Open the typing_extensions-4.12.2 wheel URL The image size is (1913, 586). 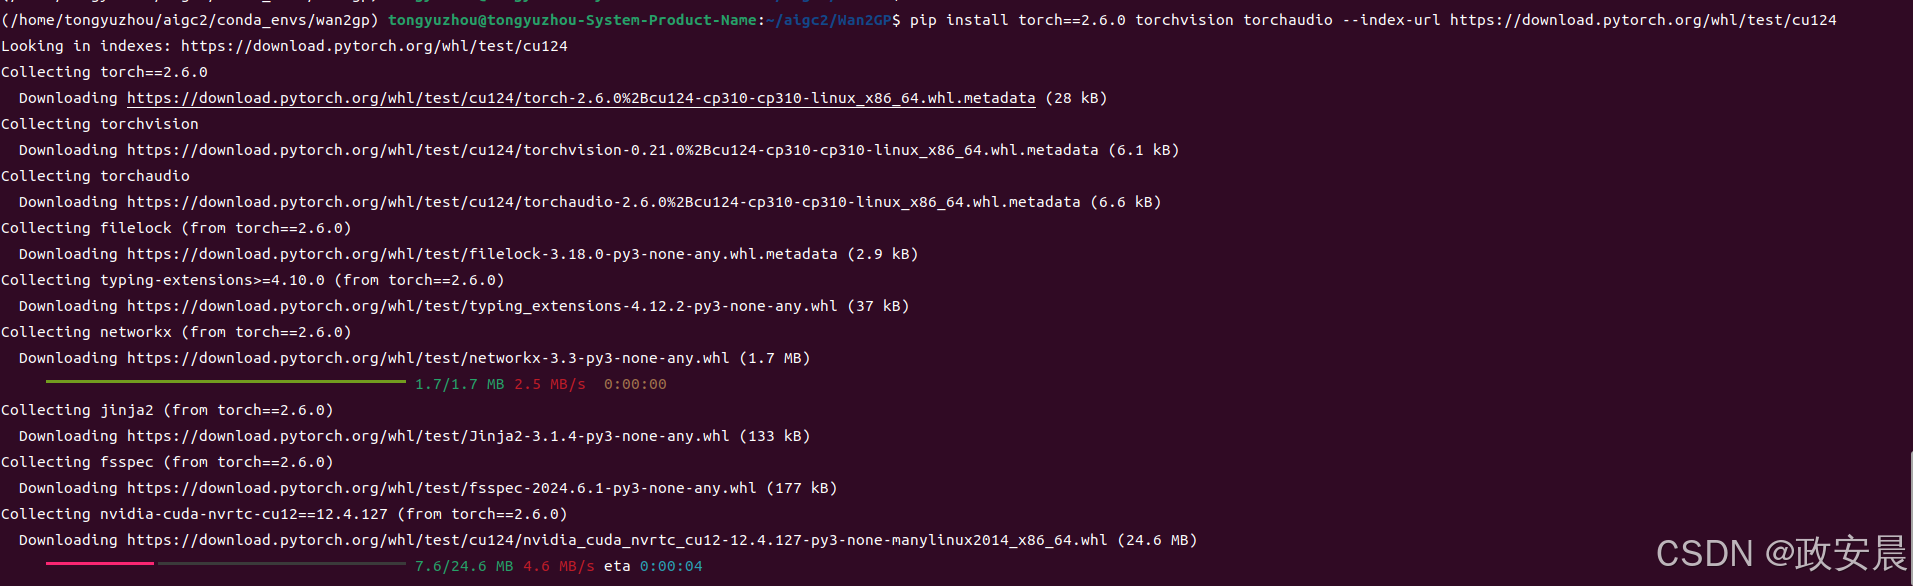tap(482, 306)
